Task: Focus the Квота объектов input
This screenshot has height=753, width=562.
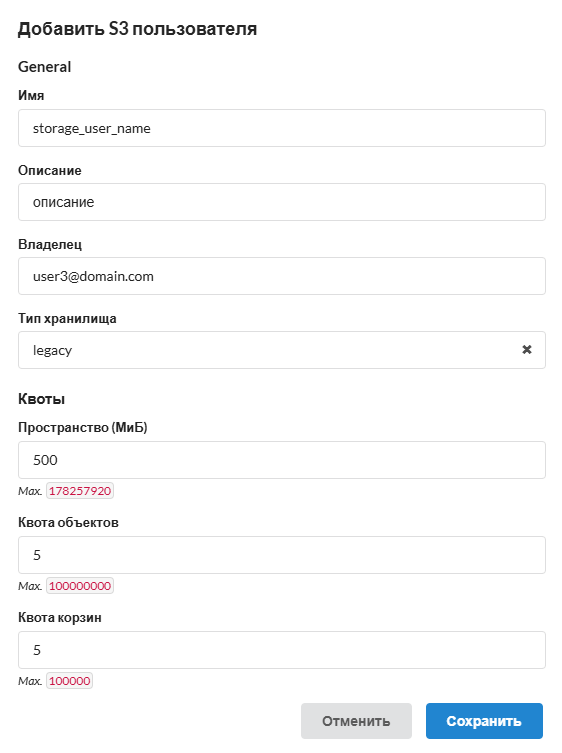Action: [x=281, y=555]
